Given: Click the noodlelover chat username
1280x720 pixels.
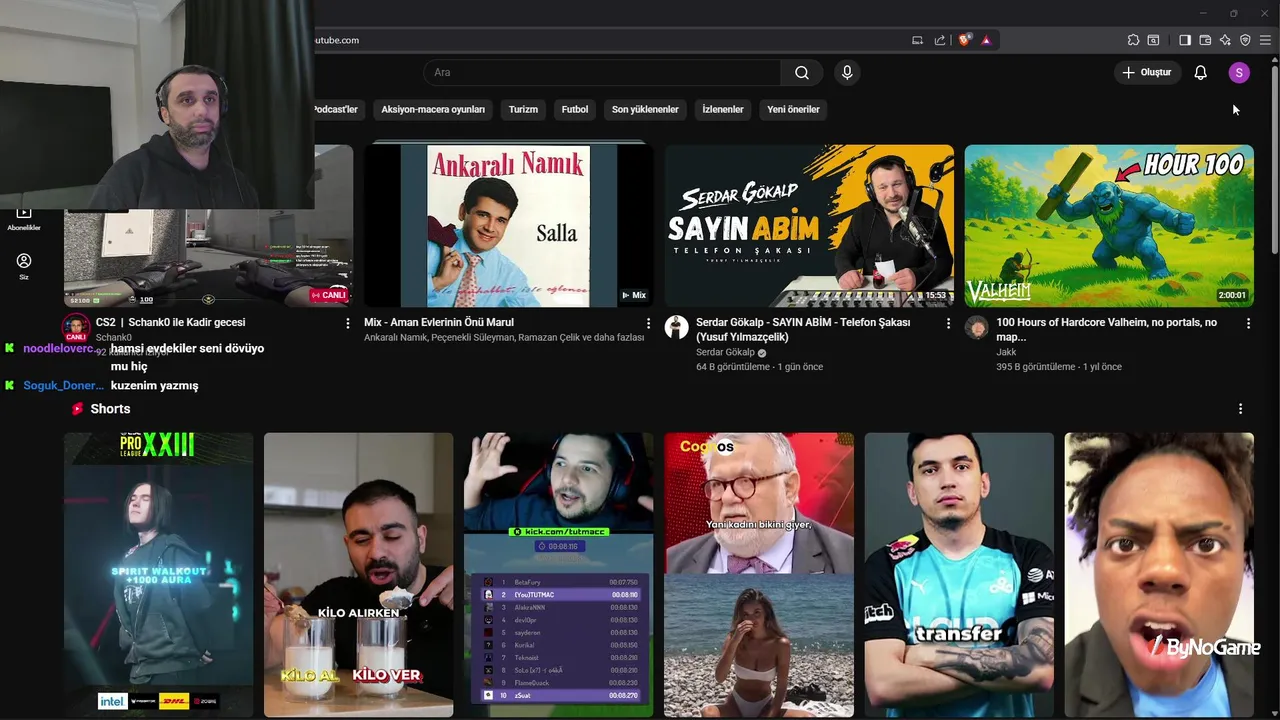Looking at the screenshot, I should [59, 348].
